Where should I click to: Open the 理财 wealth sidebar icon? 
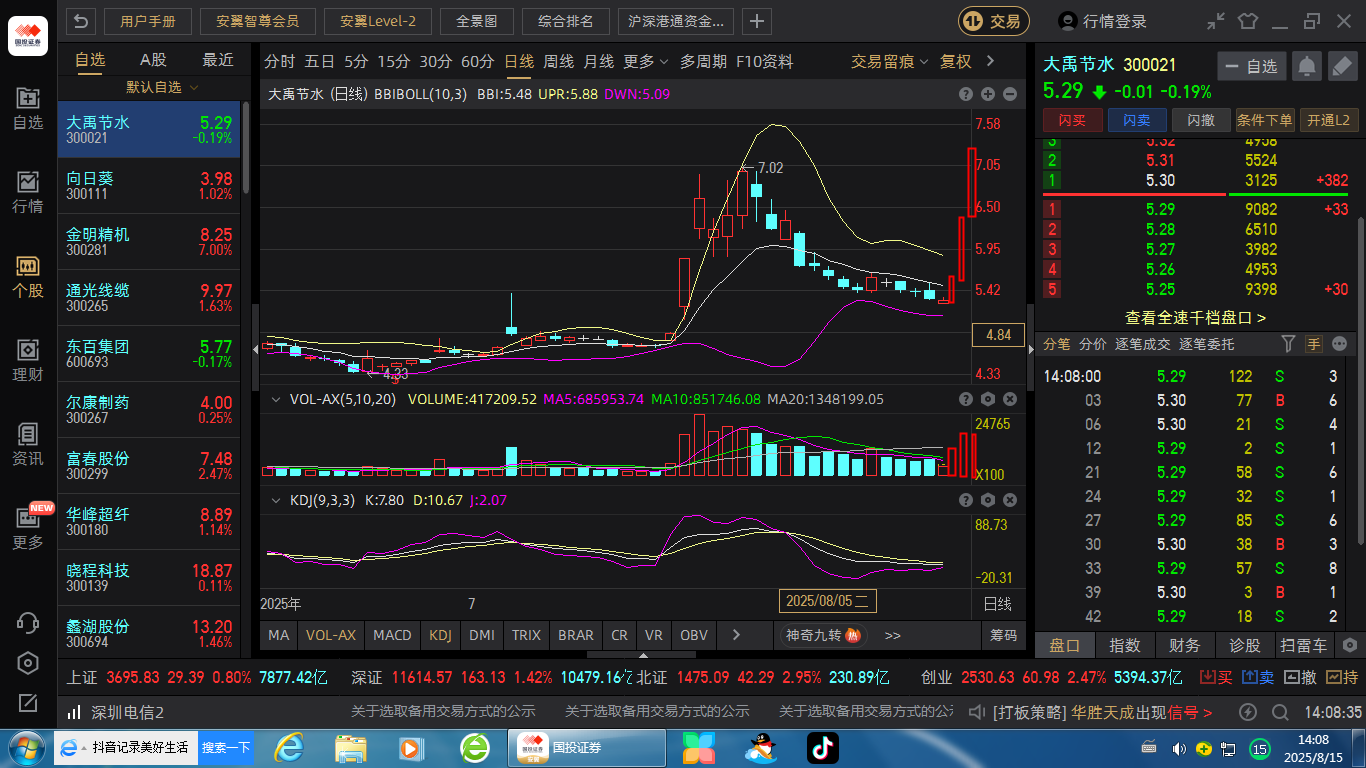pos(28,361)
